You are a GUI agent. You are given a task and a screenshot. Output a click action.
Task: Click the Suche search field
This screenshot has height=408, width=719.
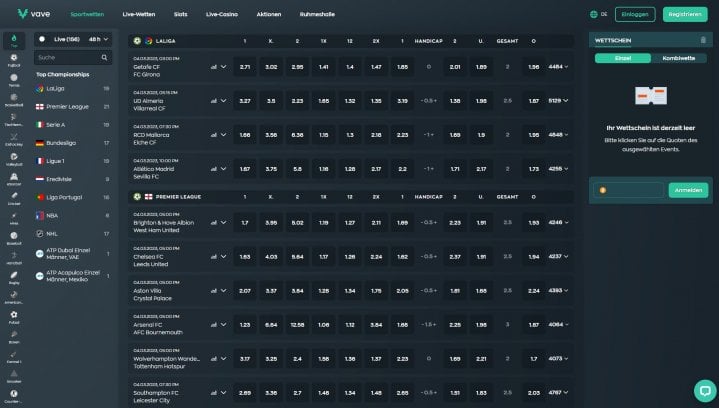tap(72, 57)
